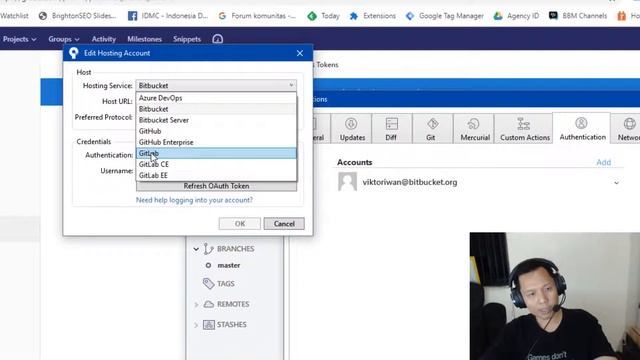Open the TAGS section
The width and height of the screenshot is (640, 360).
tap(225, 283)
